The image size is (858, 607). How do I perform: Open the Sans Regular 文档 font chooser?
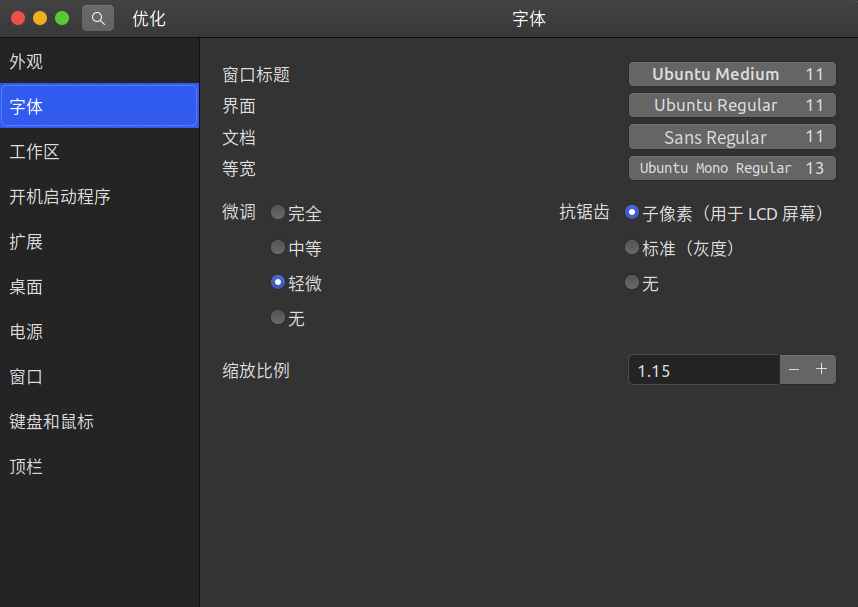pyautogui.click(x=731, y=137)
